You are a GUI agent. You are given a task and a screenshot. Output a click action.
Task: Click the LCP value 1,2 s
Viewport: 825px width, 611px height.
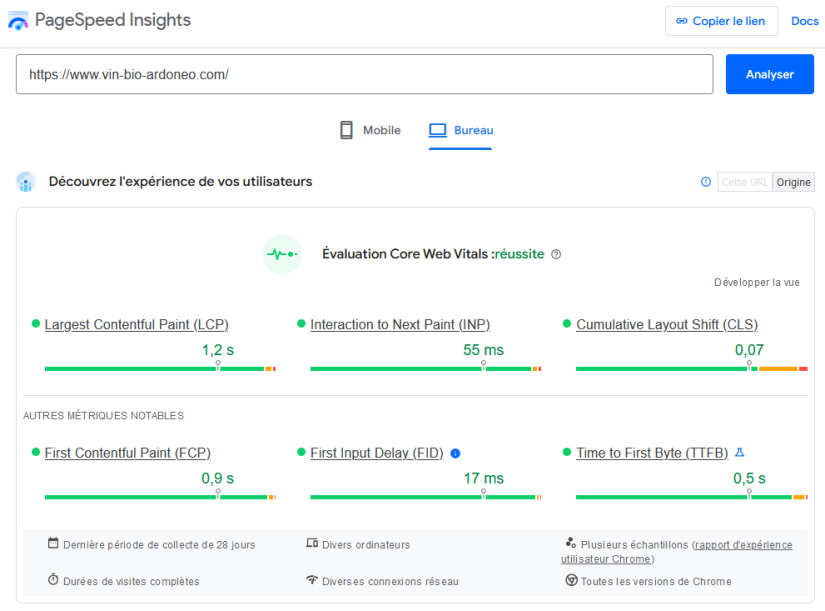click(x=218, y=350)
